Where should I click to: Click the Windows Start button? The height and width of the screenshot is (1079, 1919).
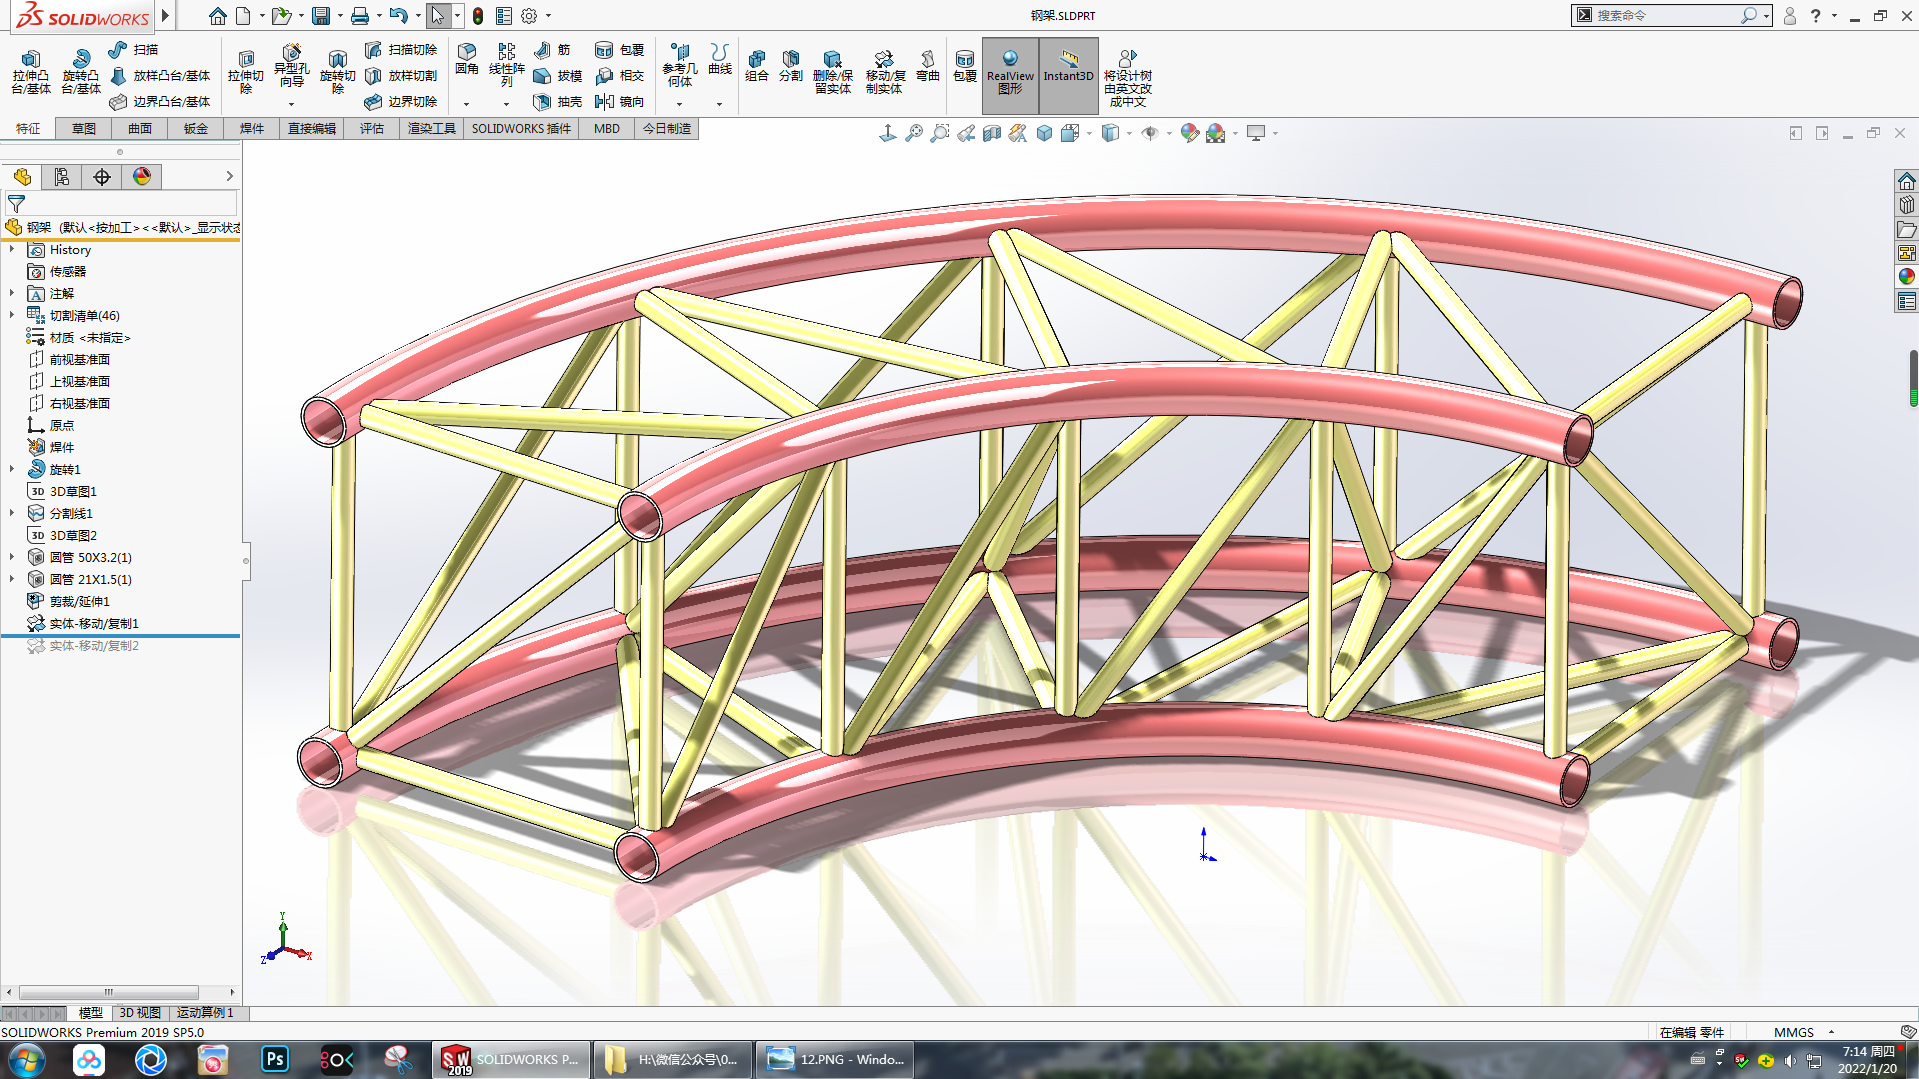(27, 1059)
